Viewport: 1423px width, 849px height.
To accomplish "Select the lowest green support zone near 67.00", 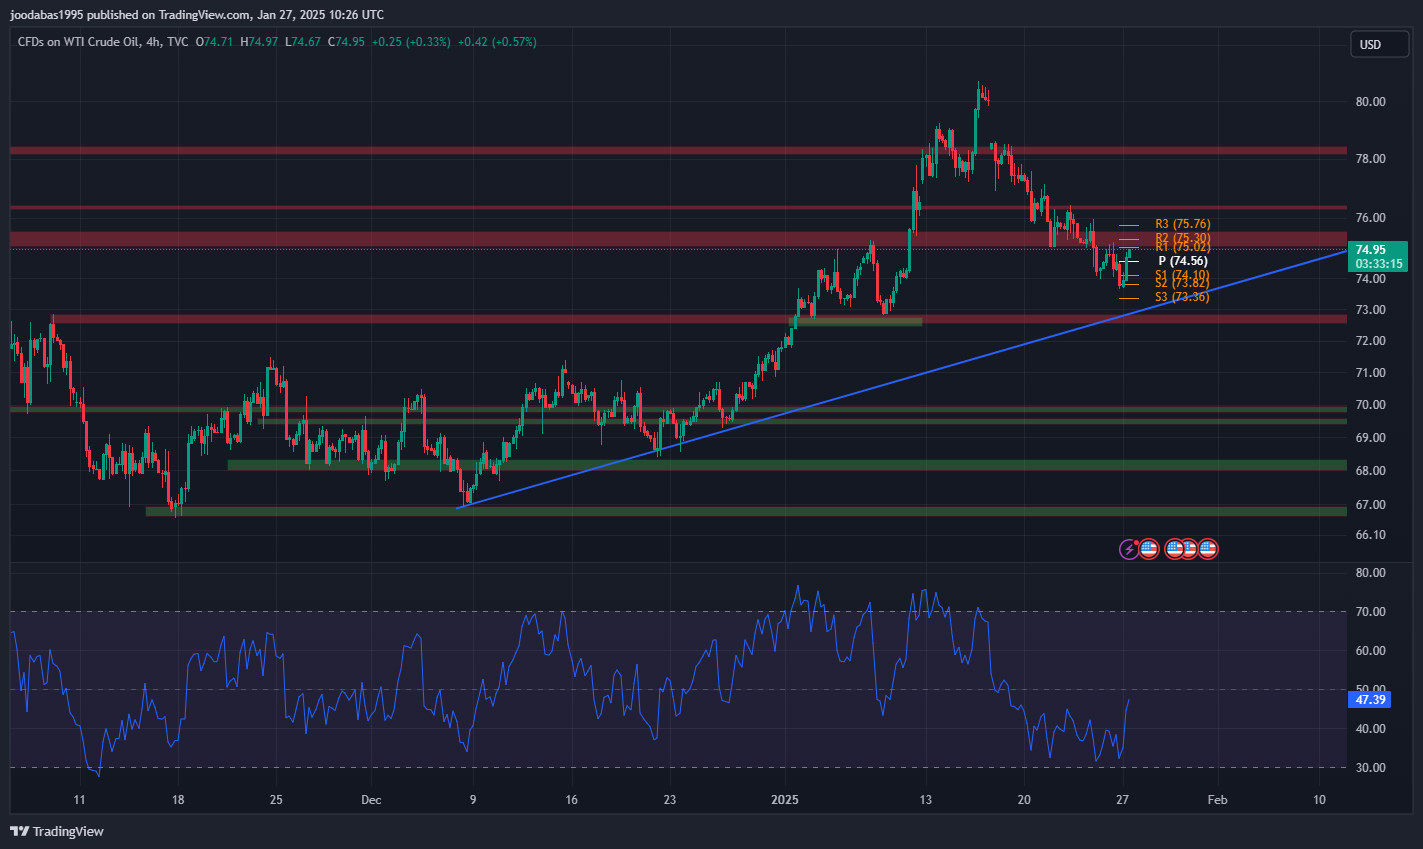I will coord(700,511).
